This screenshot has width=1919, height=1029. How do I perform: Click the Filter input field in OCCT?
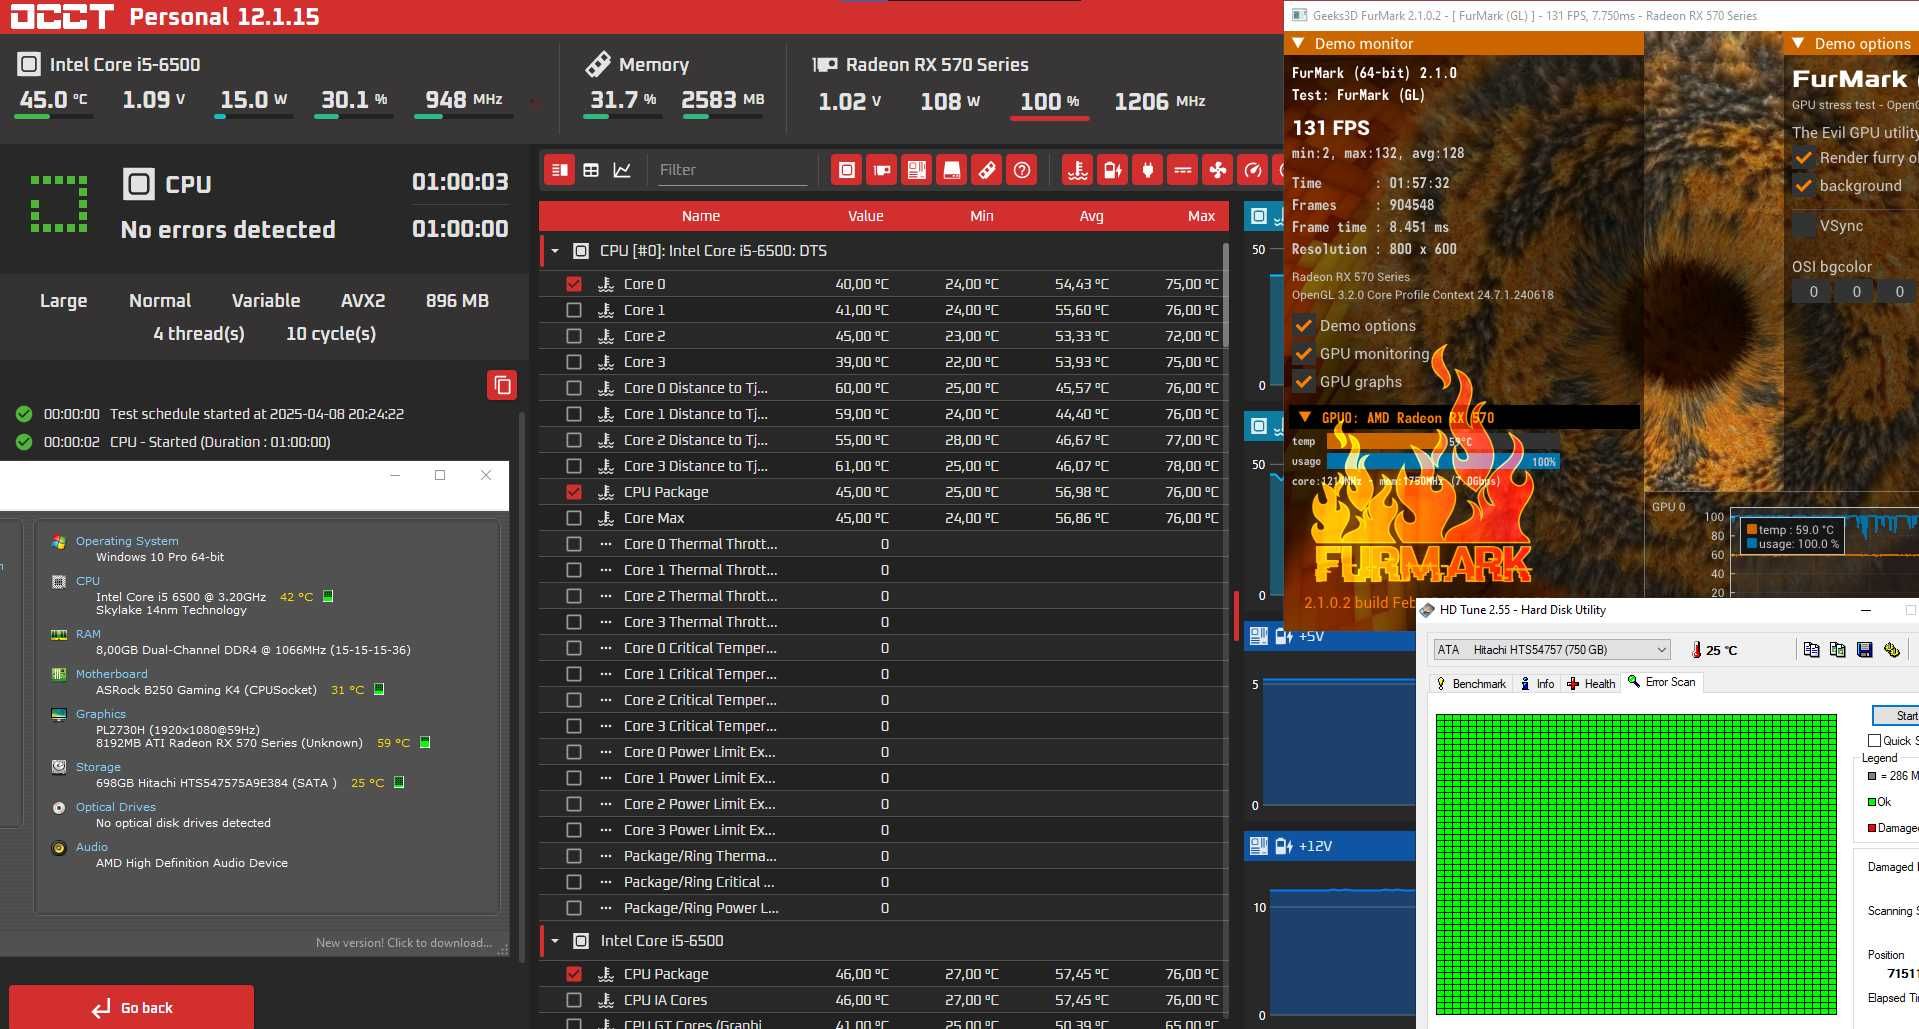pyautogui.click(x=732, y=170)
